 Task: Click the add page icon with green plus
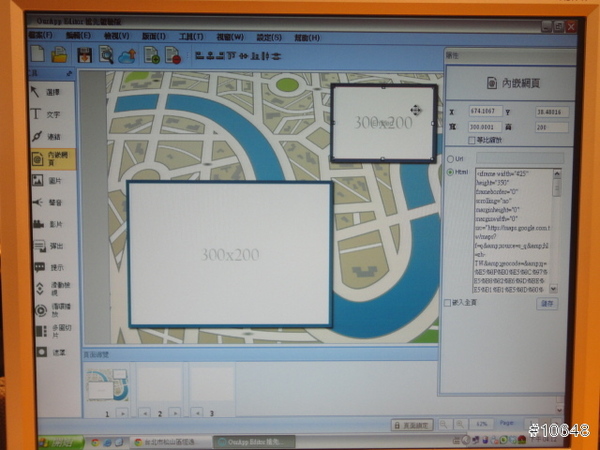tap(151, 55)
